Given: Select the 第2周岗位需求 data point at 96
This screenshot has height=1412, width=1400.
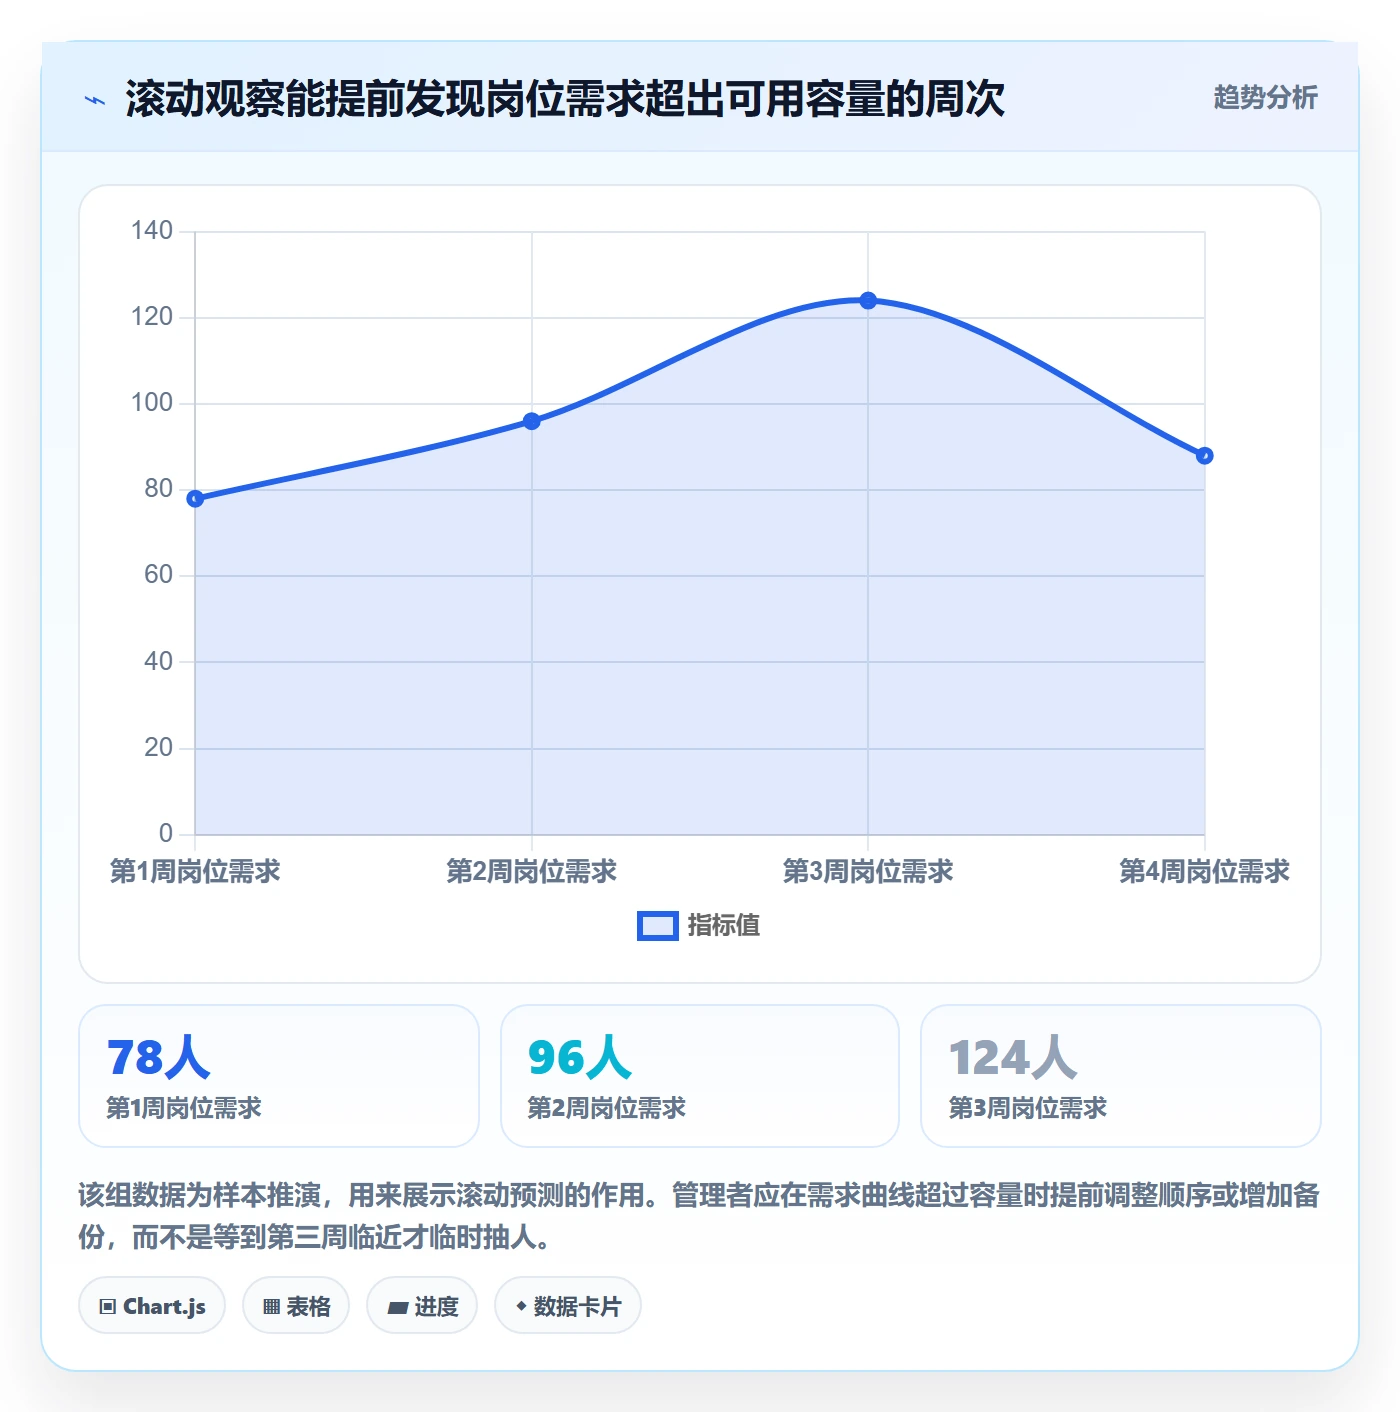Looking at the screenshot, I should coord(532,421).
